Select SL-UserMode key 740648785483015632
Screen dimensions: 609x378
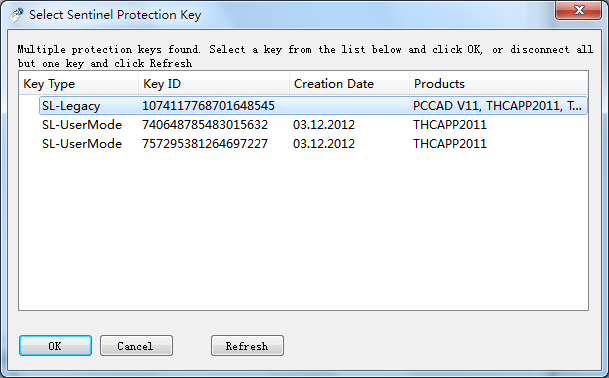(313, 125)
